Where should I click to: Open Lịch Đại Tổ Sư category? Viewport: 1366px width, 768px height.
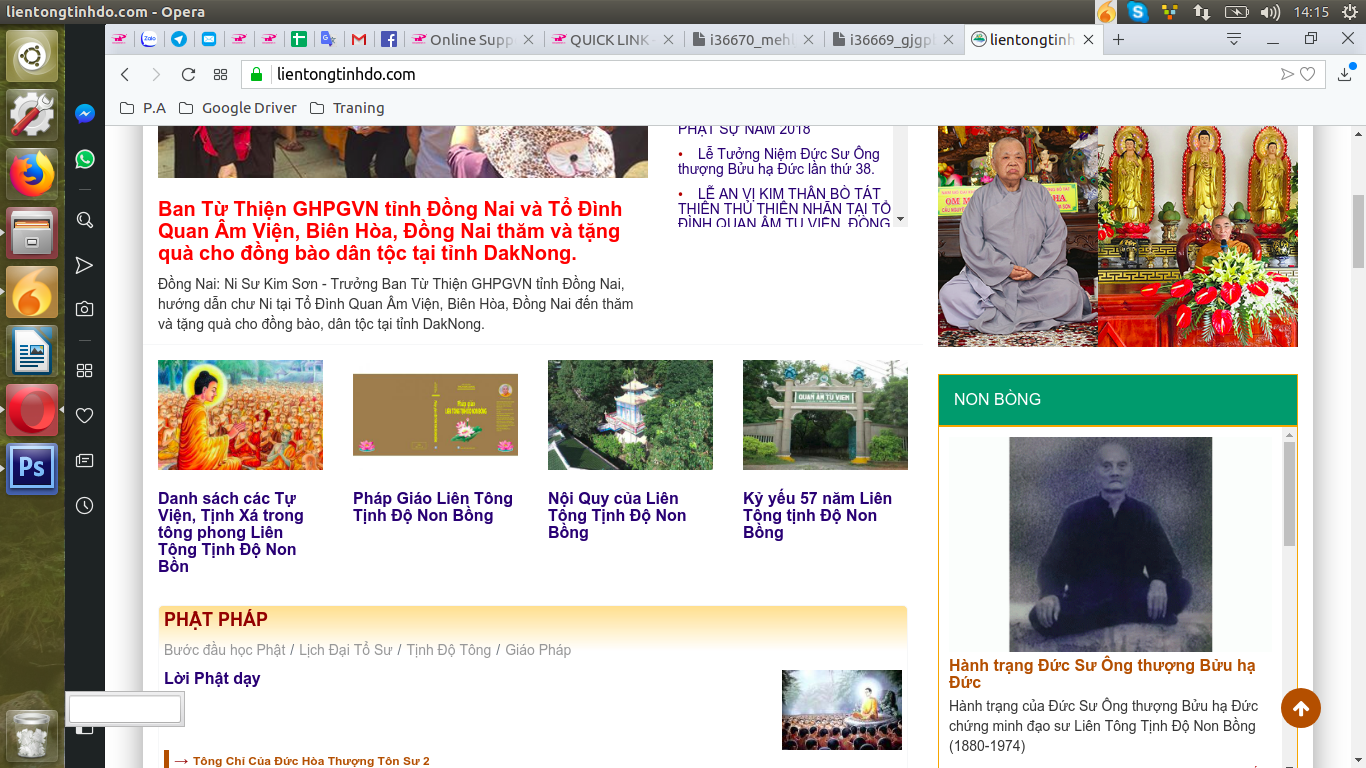coord(345,650)
